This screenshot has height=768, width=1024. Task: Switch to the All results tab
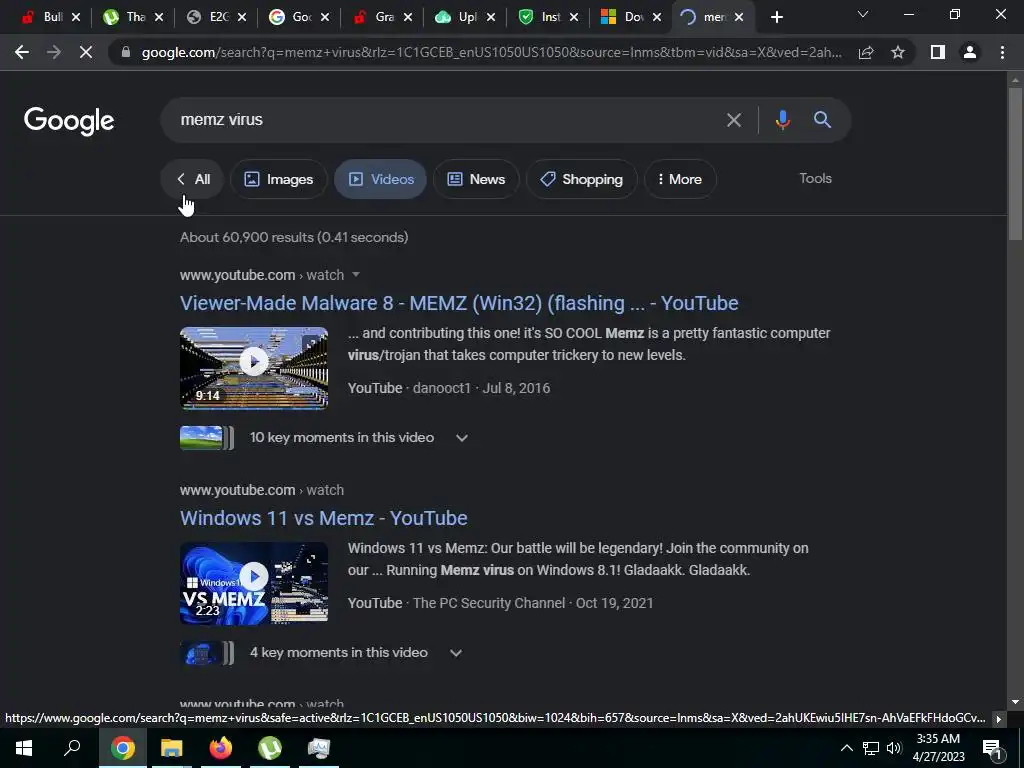click(x=193, y=179)
